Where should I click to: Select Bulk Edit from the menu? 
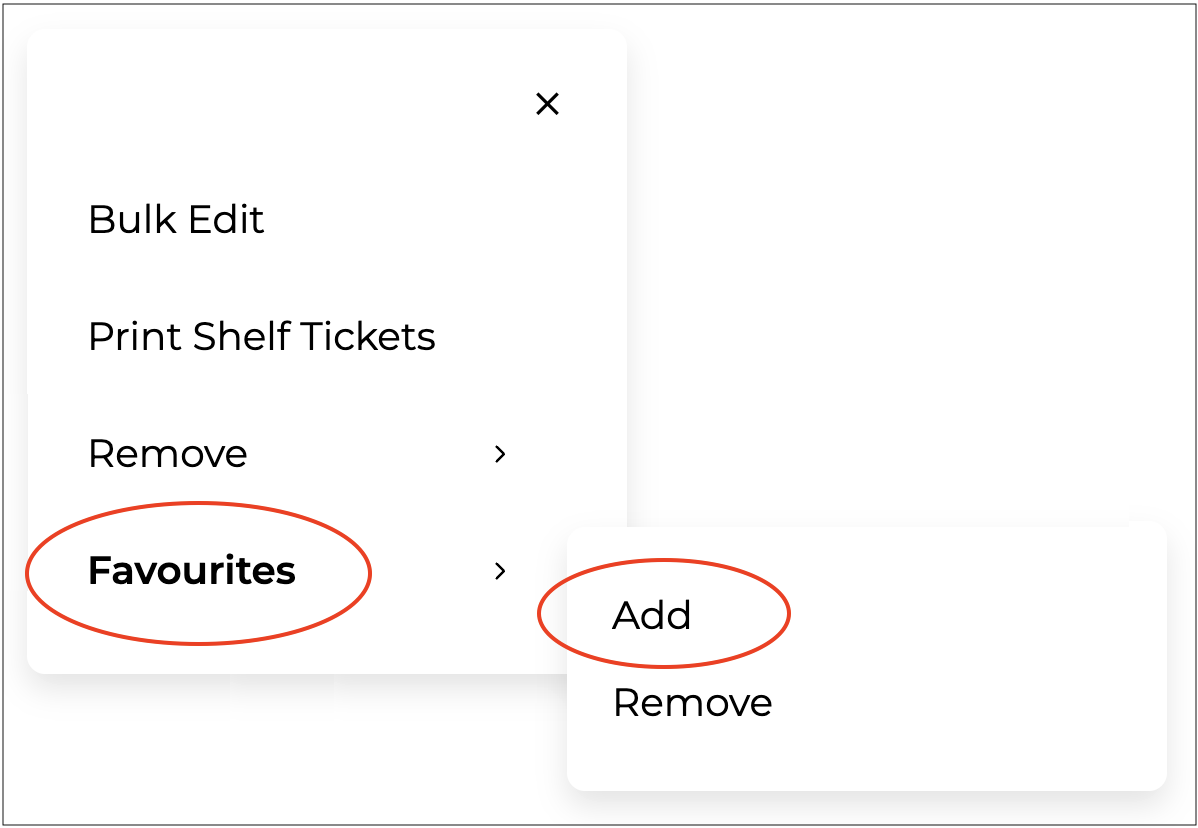[176, 220]
